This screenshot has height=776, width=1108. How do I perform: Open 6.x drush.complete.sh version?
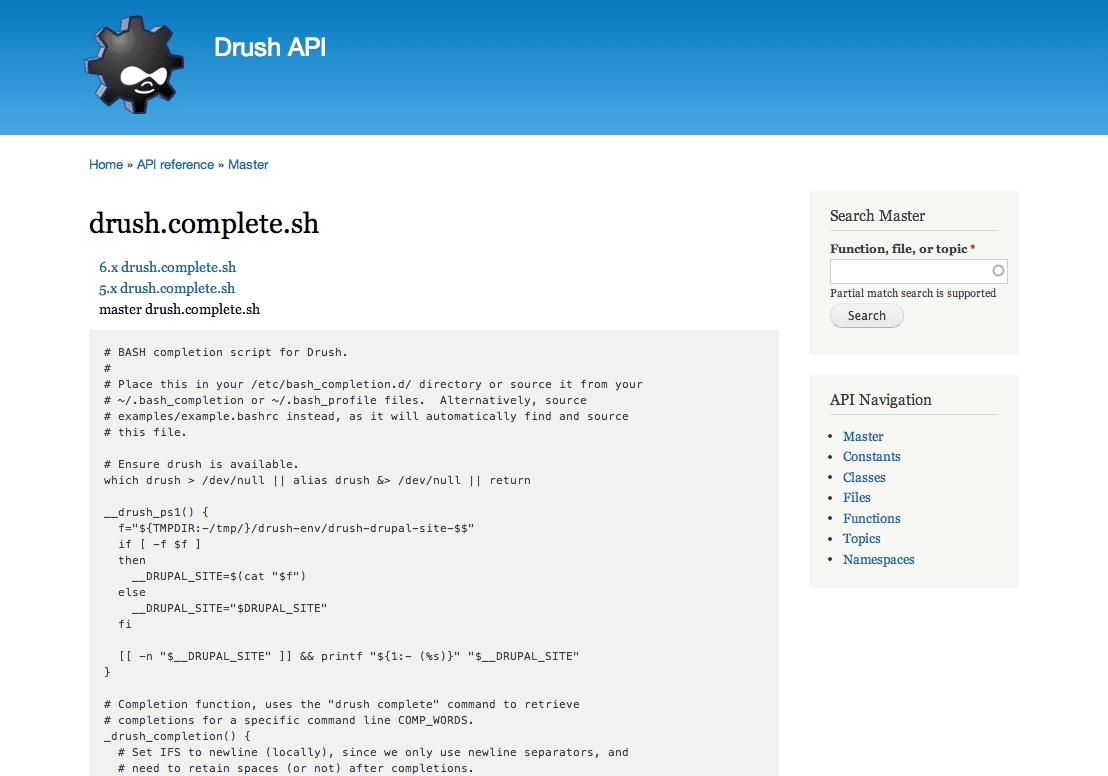(x=167, y=267)
